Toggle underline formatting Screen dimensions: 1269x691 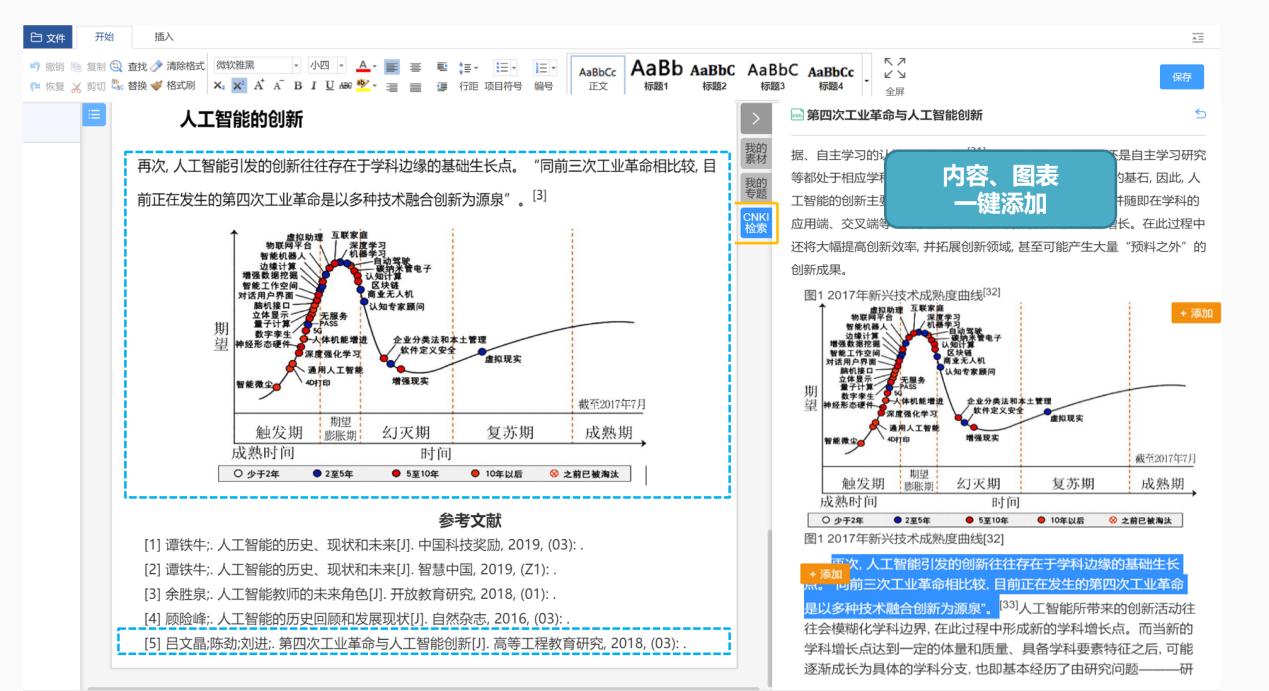coord(329,86)
